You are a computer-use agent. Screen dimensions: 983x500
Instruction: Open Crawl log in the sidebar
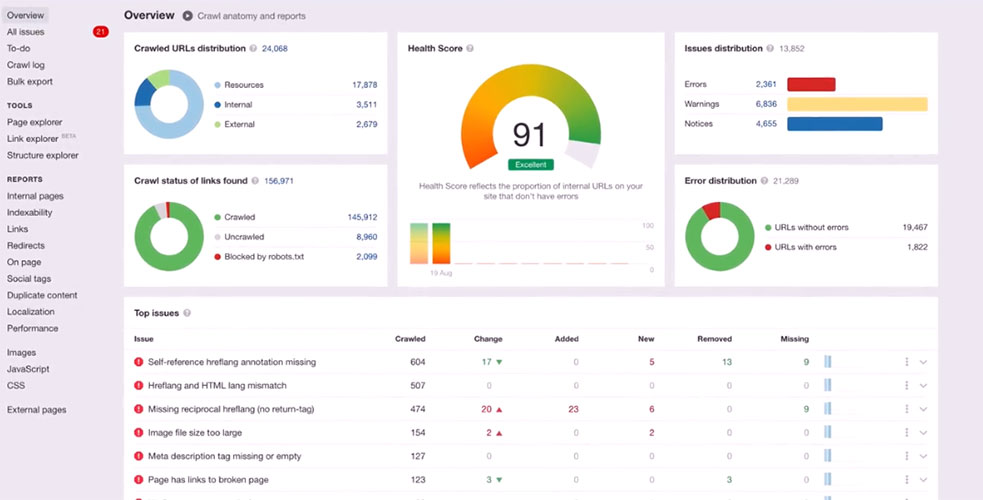pyautogui.click(x=26, y=65)
